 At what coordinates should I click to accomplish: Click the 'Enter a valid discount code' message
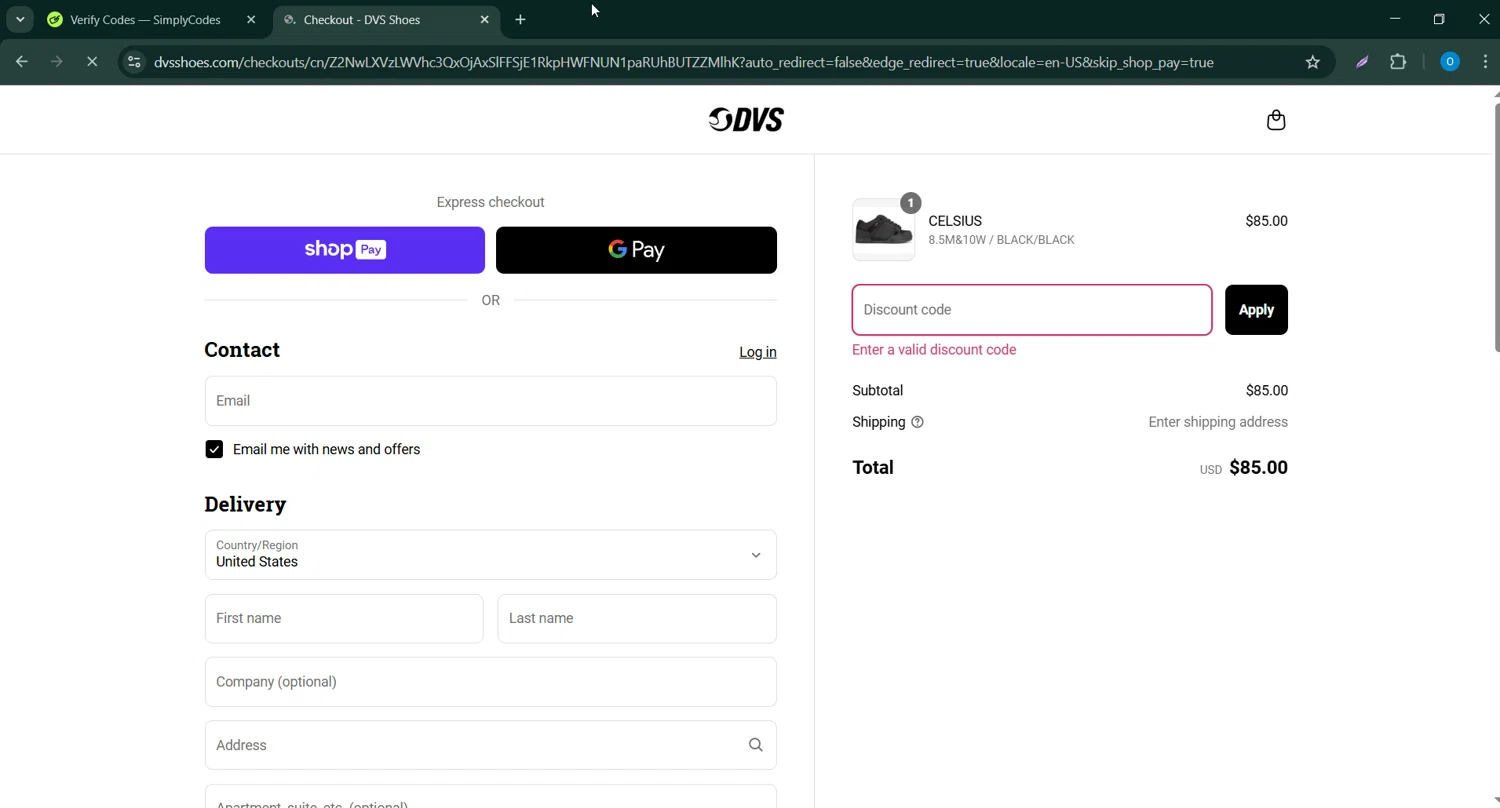(x=934, y=350)
